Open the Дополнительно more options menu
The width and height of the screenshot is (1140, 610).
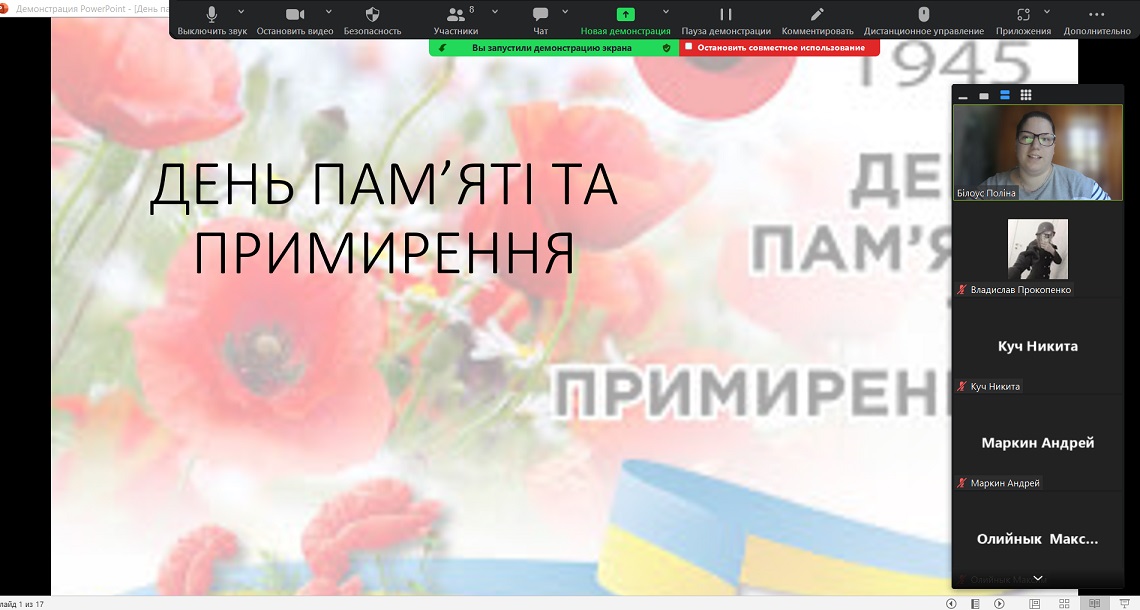pos(1096,20)
